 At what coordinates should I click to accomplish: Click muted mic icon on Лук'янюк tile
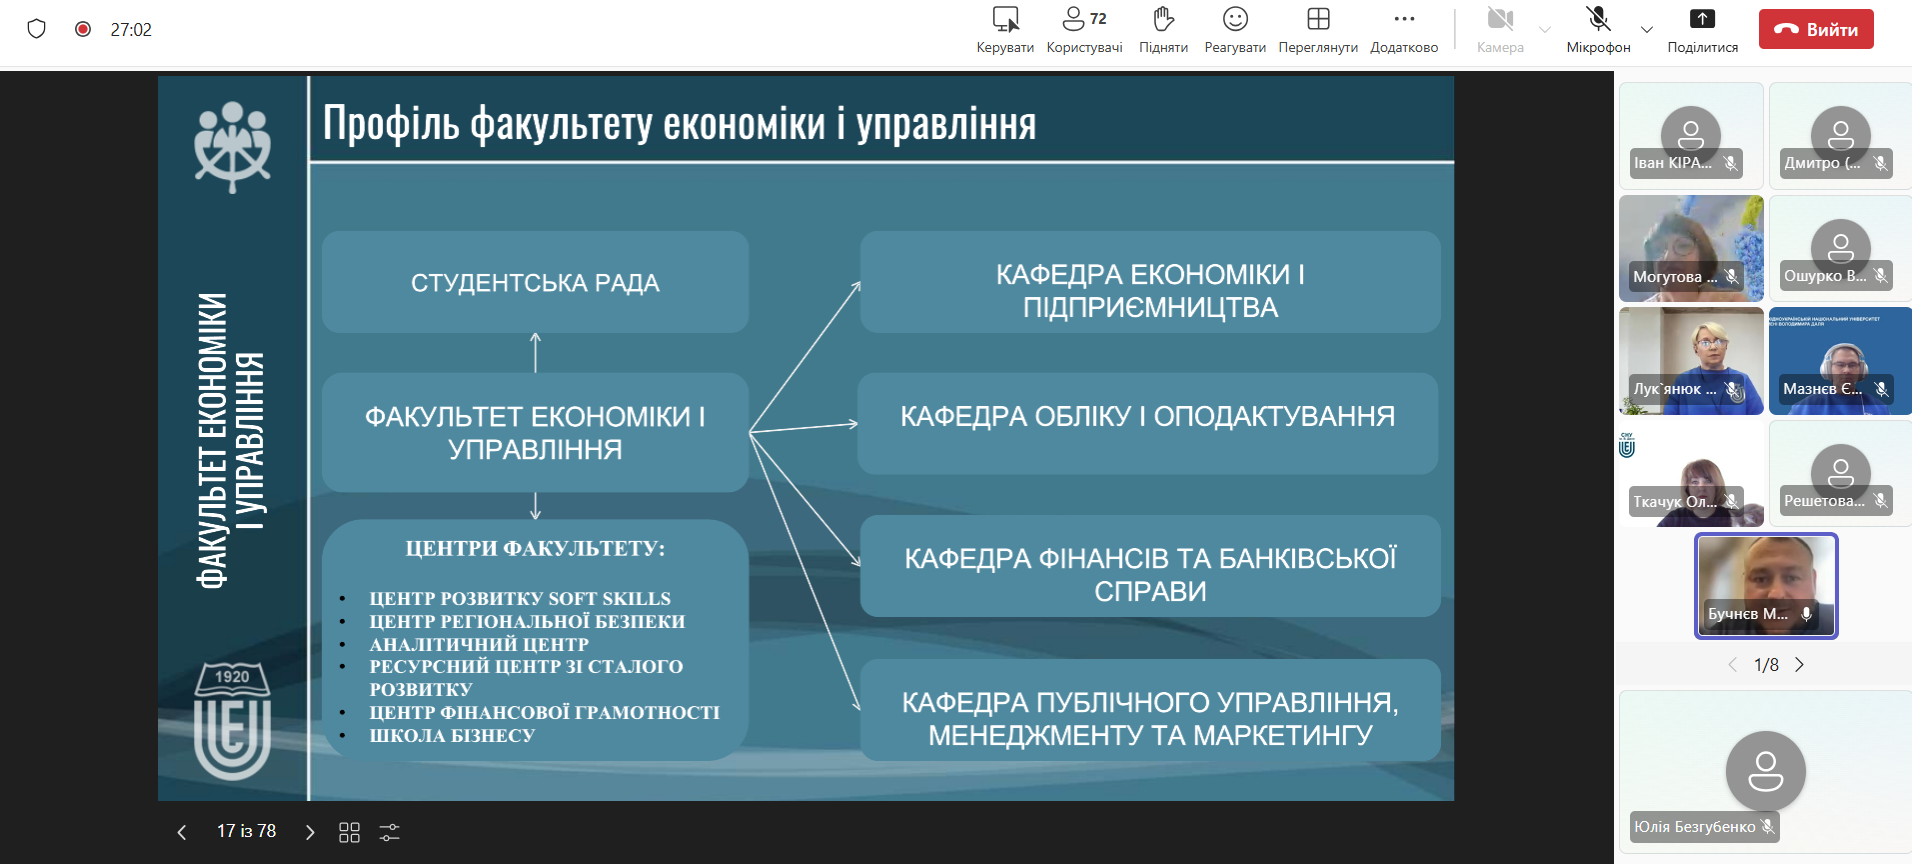click(1731, 389)
